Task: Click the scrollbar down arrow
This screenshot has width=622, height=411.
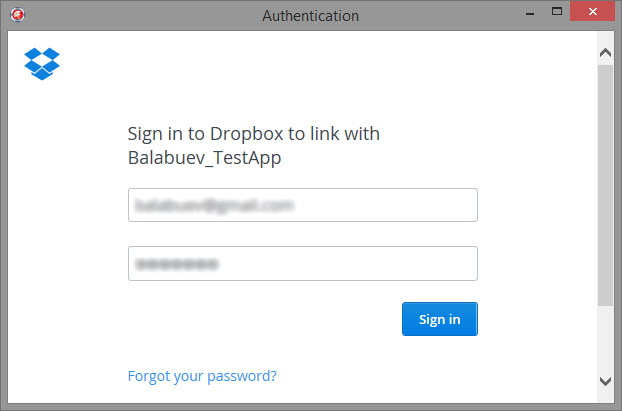Action: (x=605, y=381)
